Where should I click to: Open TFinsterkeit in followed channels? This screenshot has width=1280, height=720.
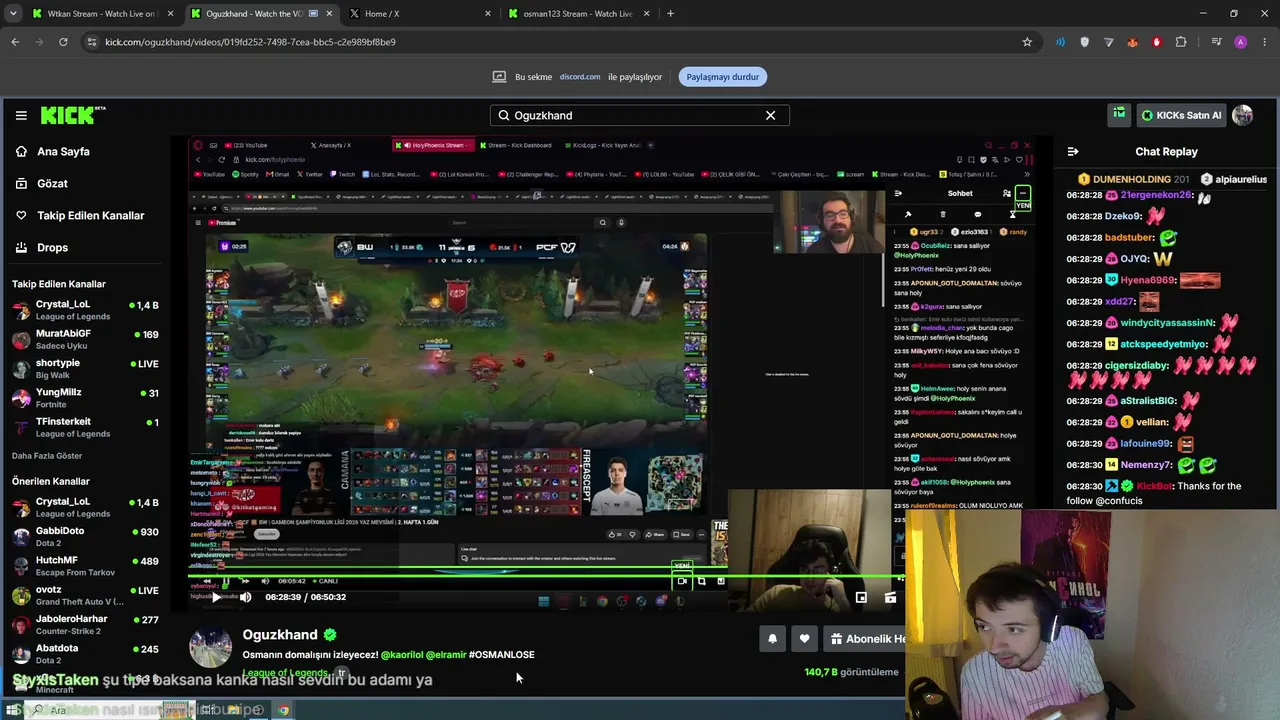[86, 427]
